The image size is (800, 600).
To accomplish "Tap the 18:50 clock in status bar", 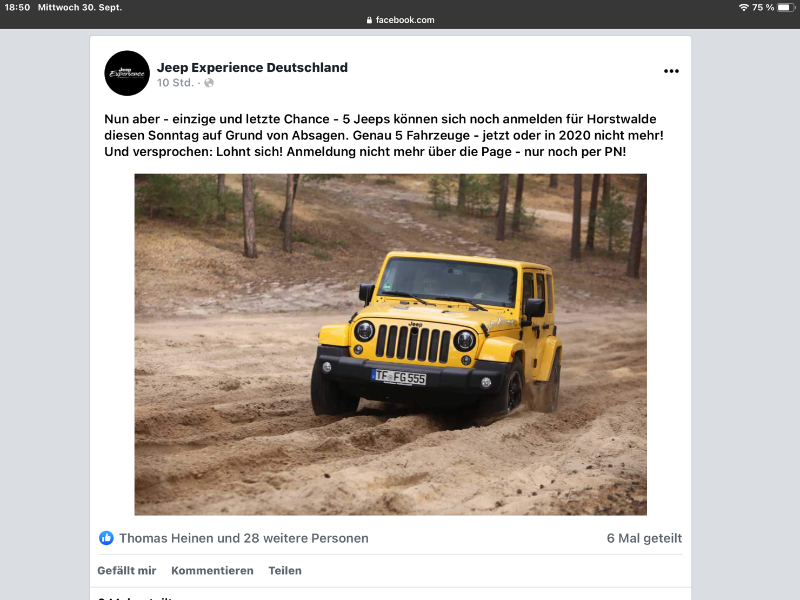I will pyautogui.click(x=17, y=7).
